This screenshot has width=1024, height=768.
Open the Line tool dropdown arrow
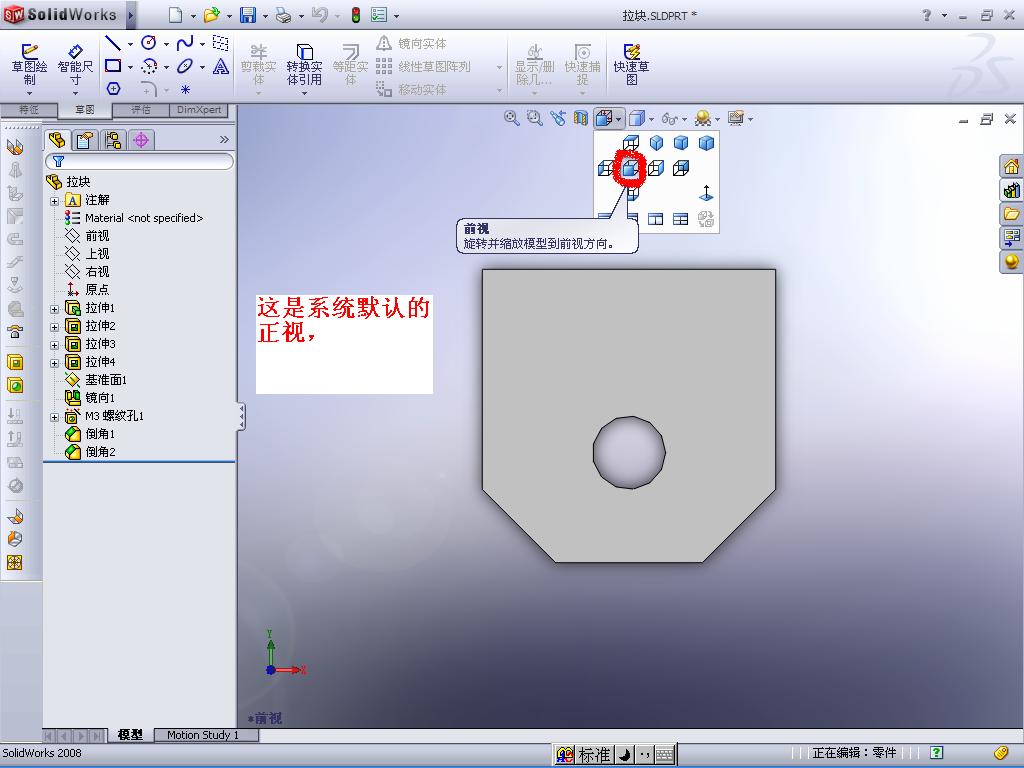point(130,44)
